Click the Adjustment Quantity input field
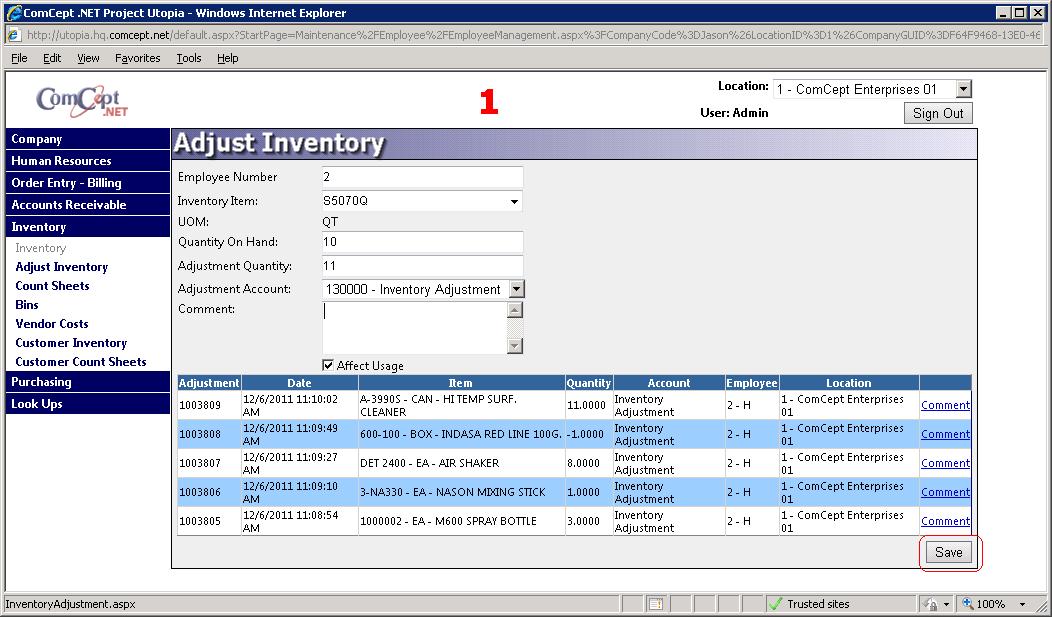Image resolution: width=1052 pixels, height=617 pixels. click(422, 266)
